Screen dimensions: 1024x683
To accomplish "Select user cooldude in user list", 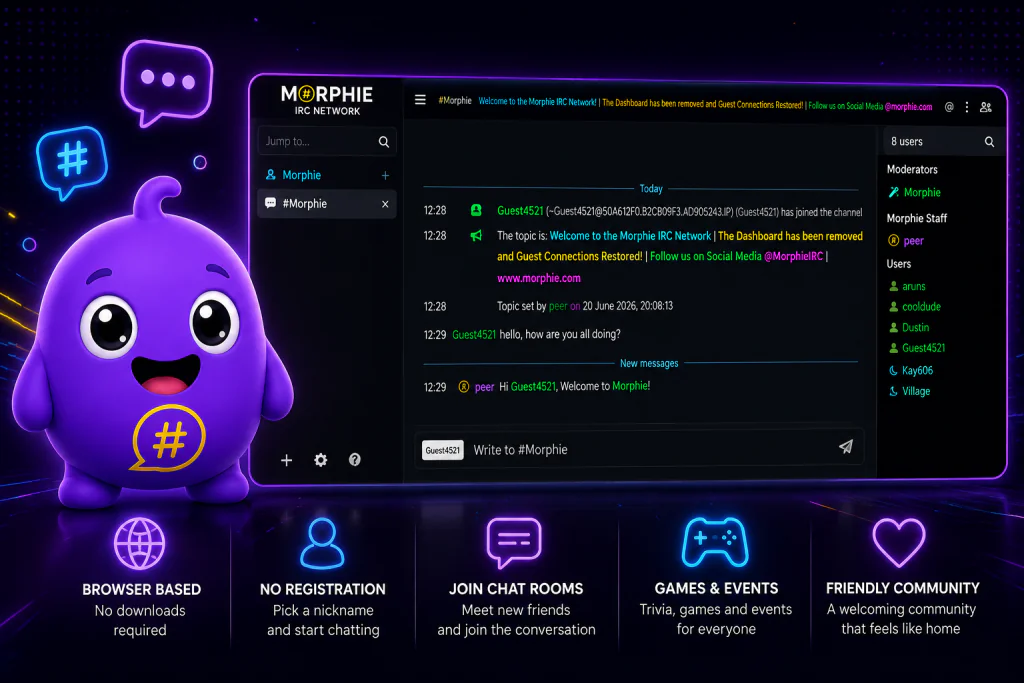I will (921, 306).
